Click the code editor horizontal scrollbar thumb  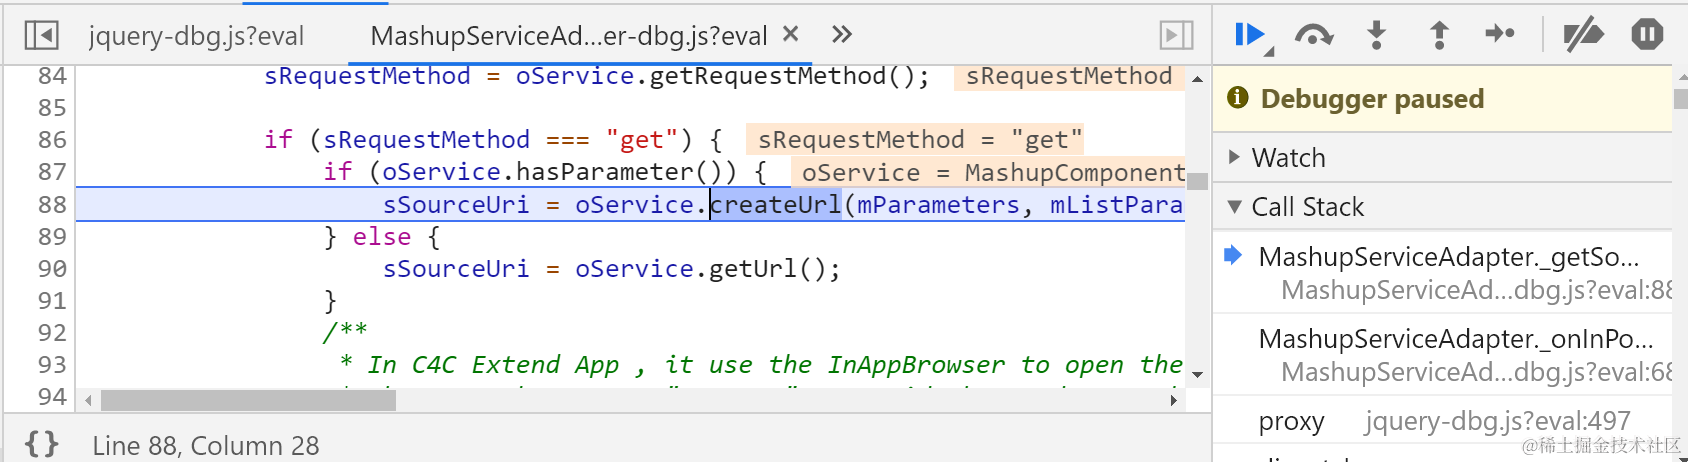tap(248, 400)
